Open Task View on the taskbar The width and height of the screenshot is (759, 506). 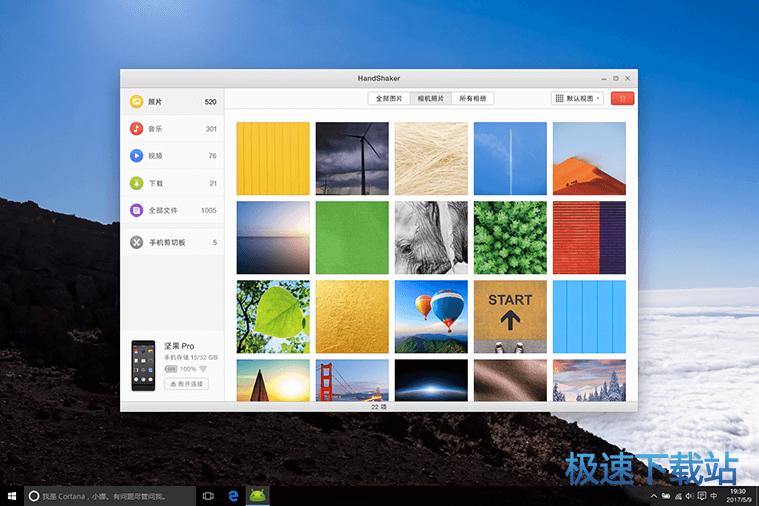pyautogui.click(x=208, y=495)
